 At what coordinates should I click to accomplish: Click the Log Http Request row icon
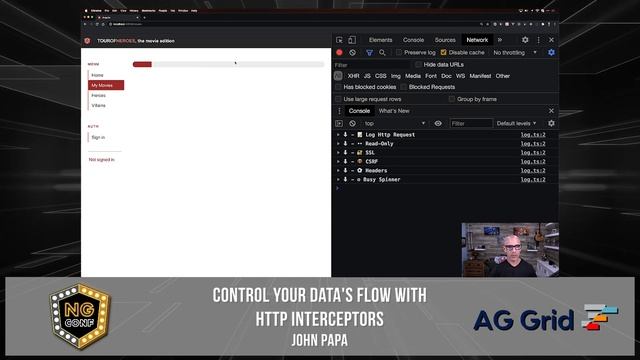360,135
